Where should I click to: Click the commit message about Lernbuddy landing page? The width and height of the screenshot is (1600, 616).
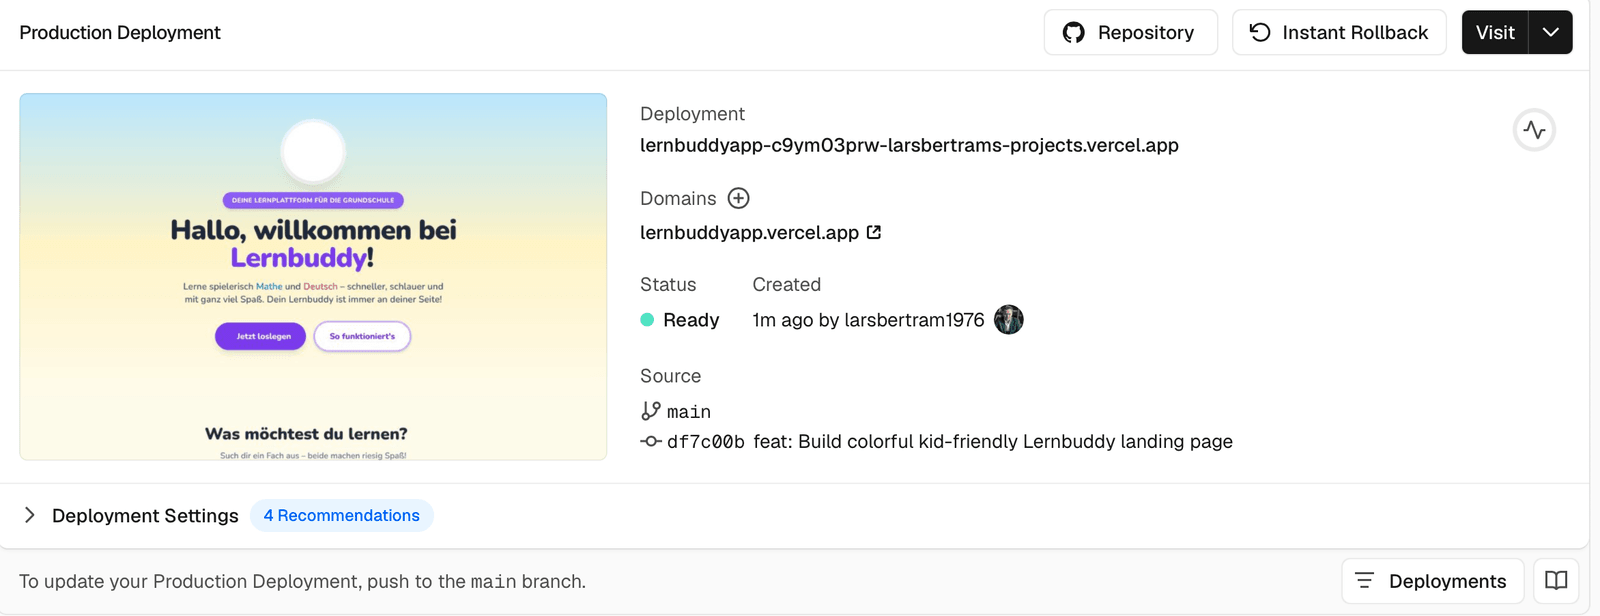(x=993, y=442)
